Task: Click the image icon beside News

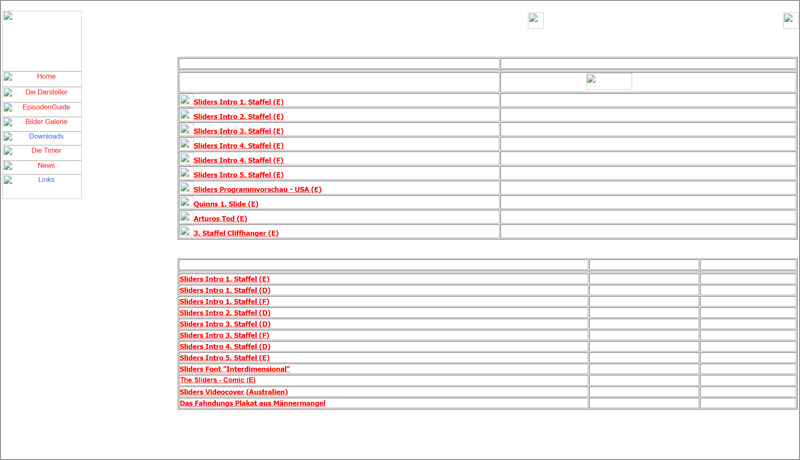Action: [8, 166]
